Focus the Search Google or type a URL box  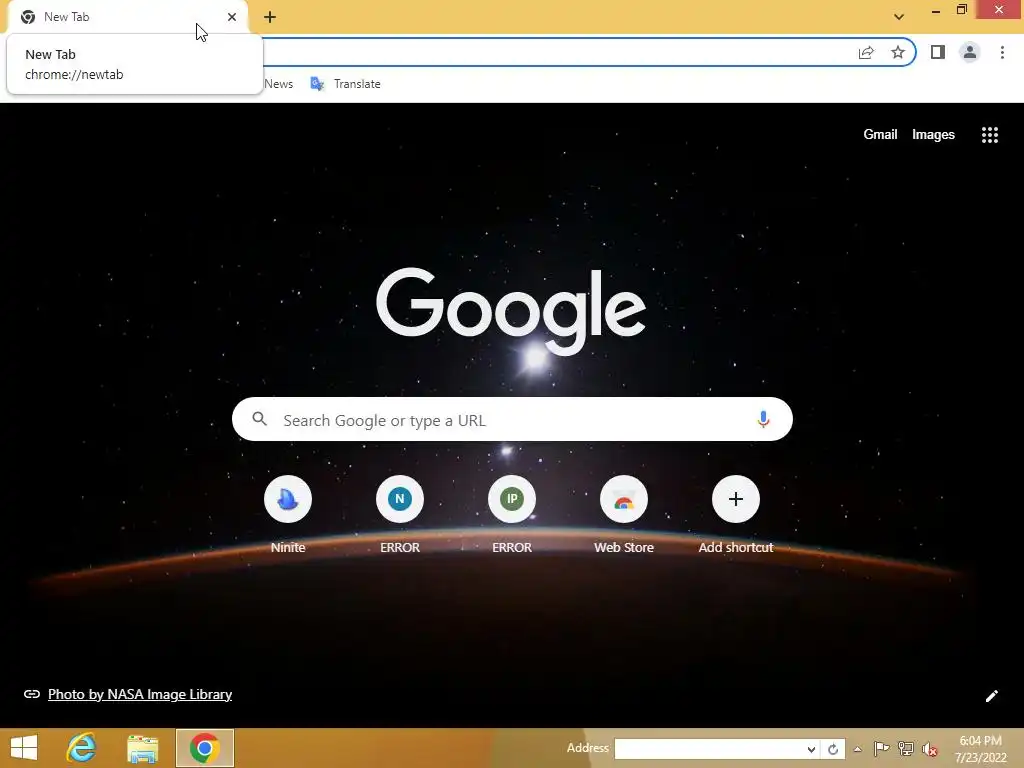point(512,419)
